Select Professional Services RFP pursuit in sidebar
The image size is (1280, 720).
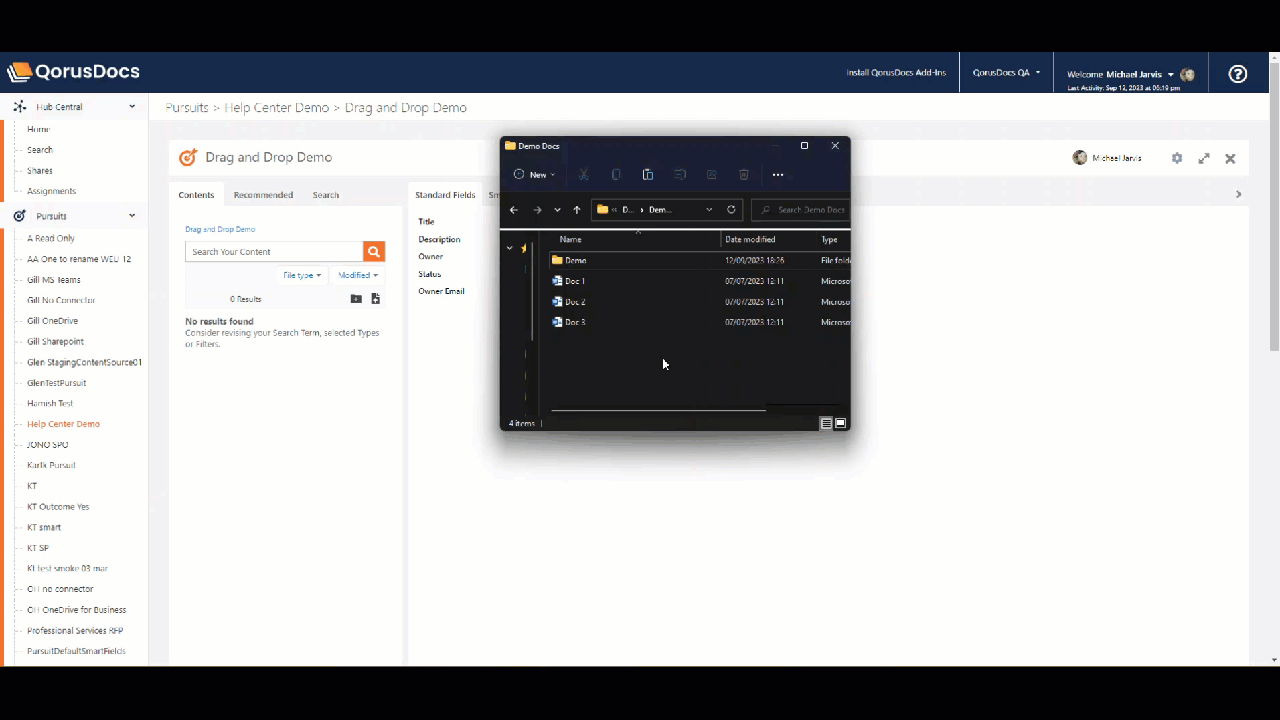(75, 631)
